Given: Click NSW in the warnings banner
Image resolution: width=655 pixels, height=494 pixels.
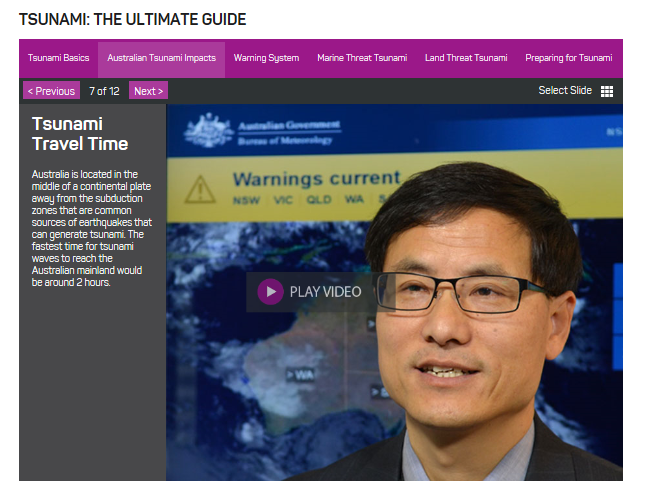Looking at the screenshot, I should 246,200.
